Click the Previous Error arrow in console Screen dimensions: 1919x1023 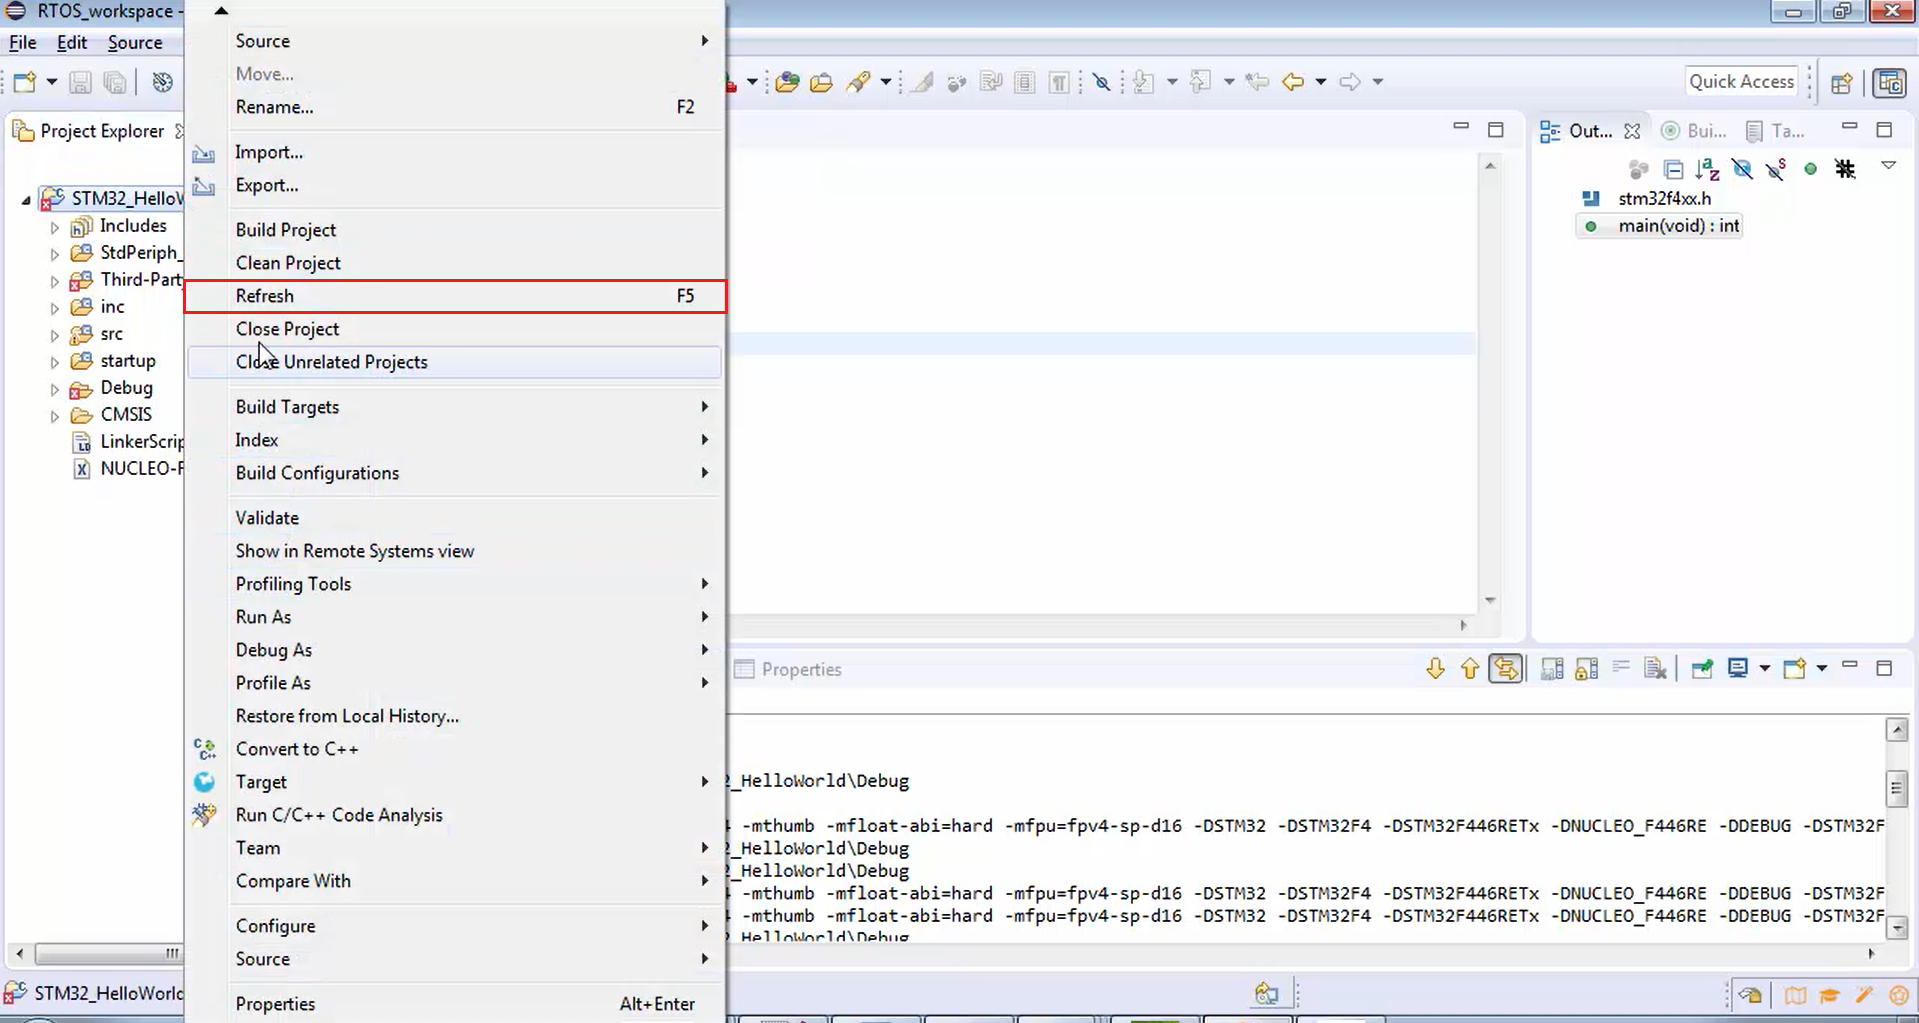1469,669
